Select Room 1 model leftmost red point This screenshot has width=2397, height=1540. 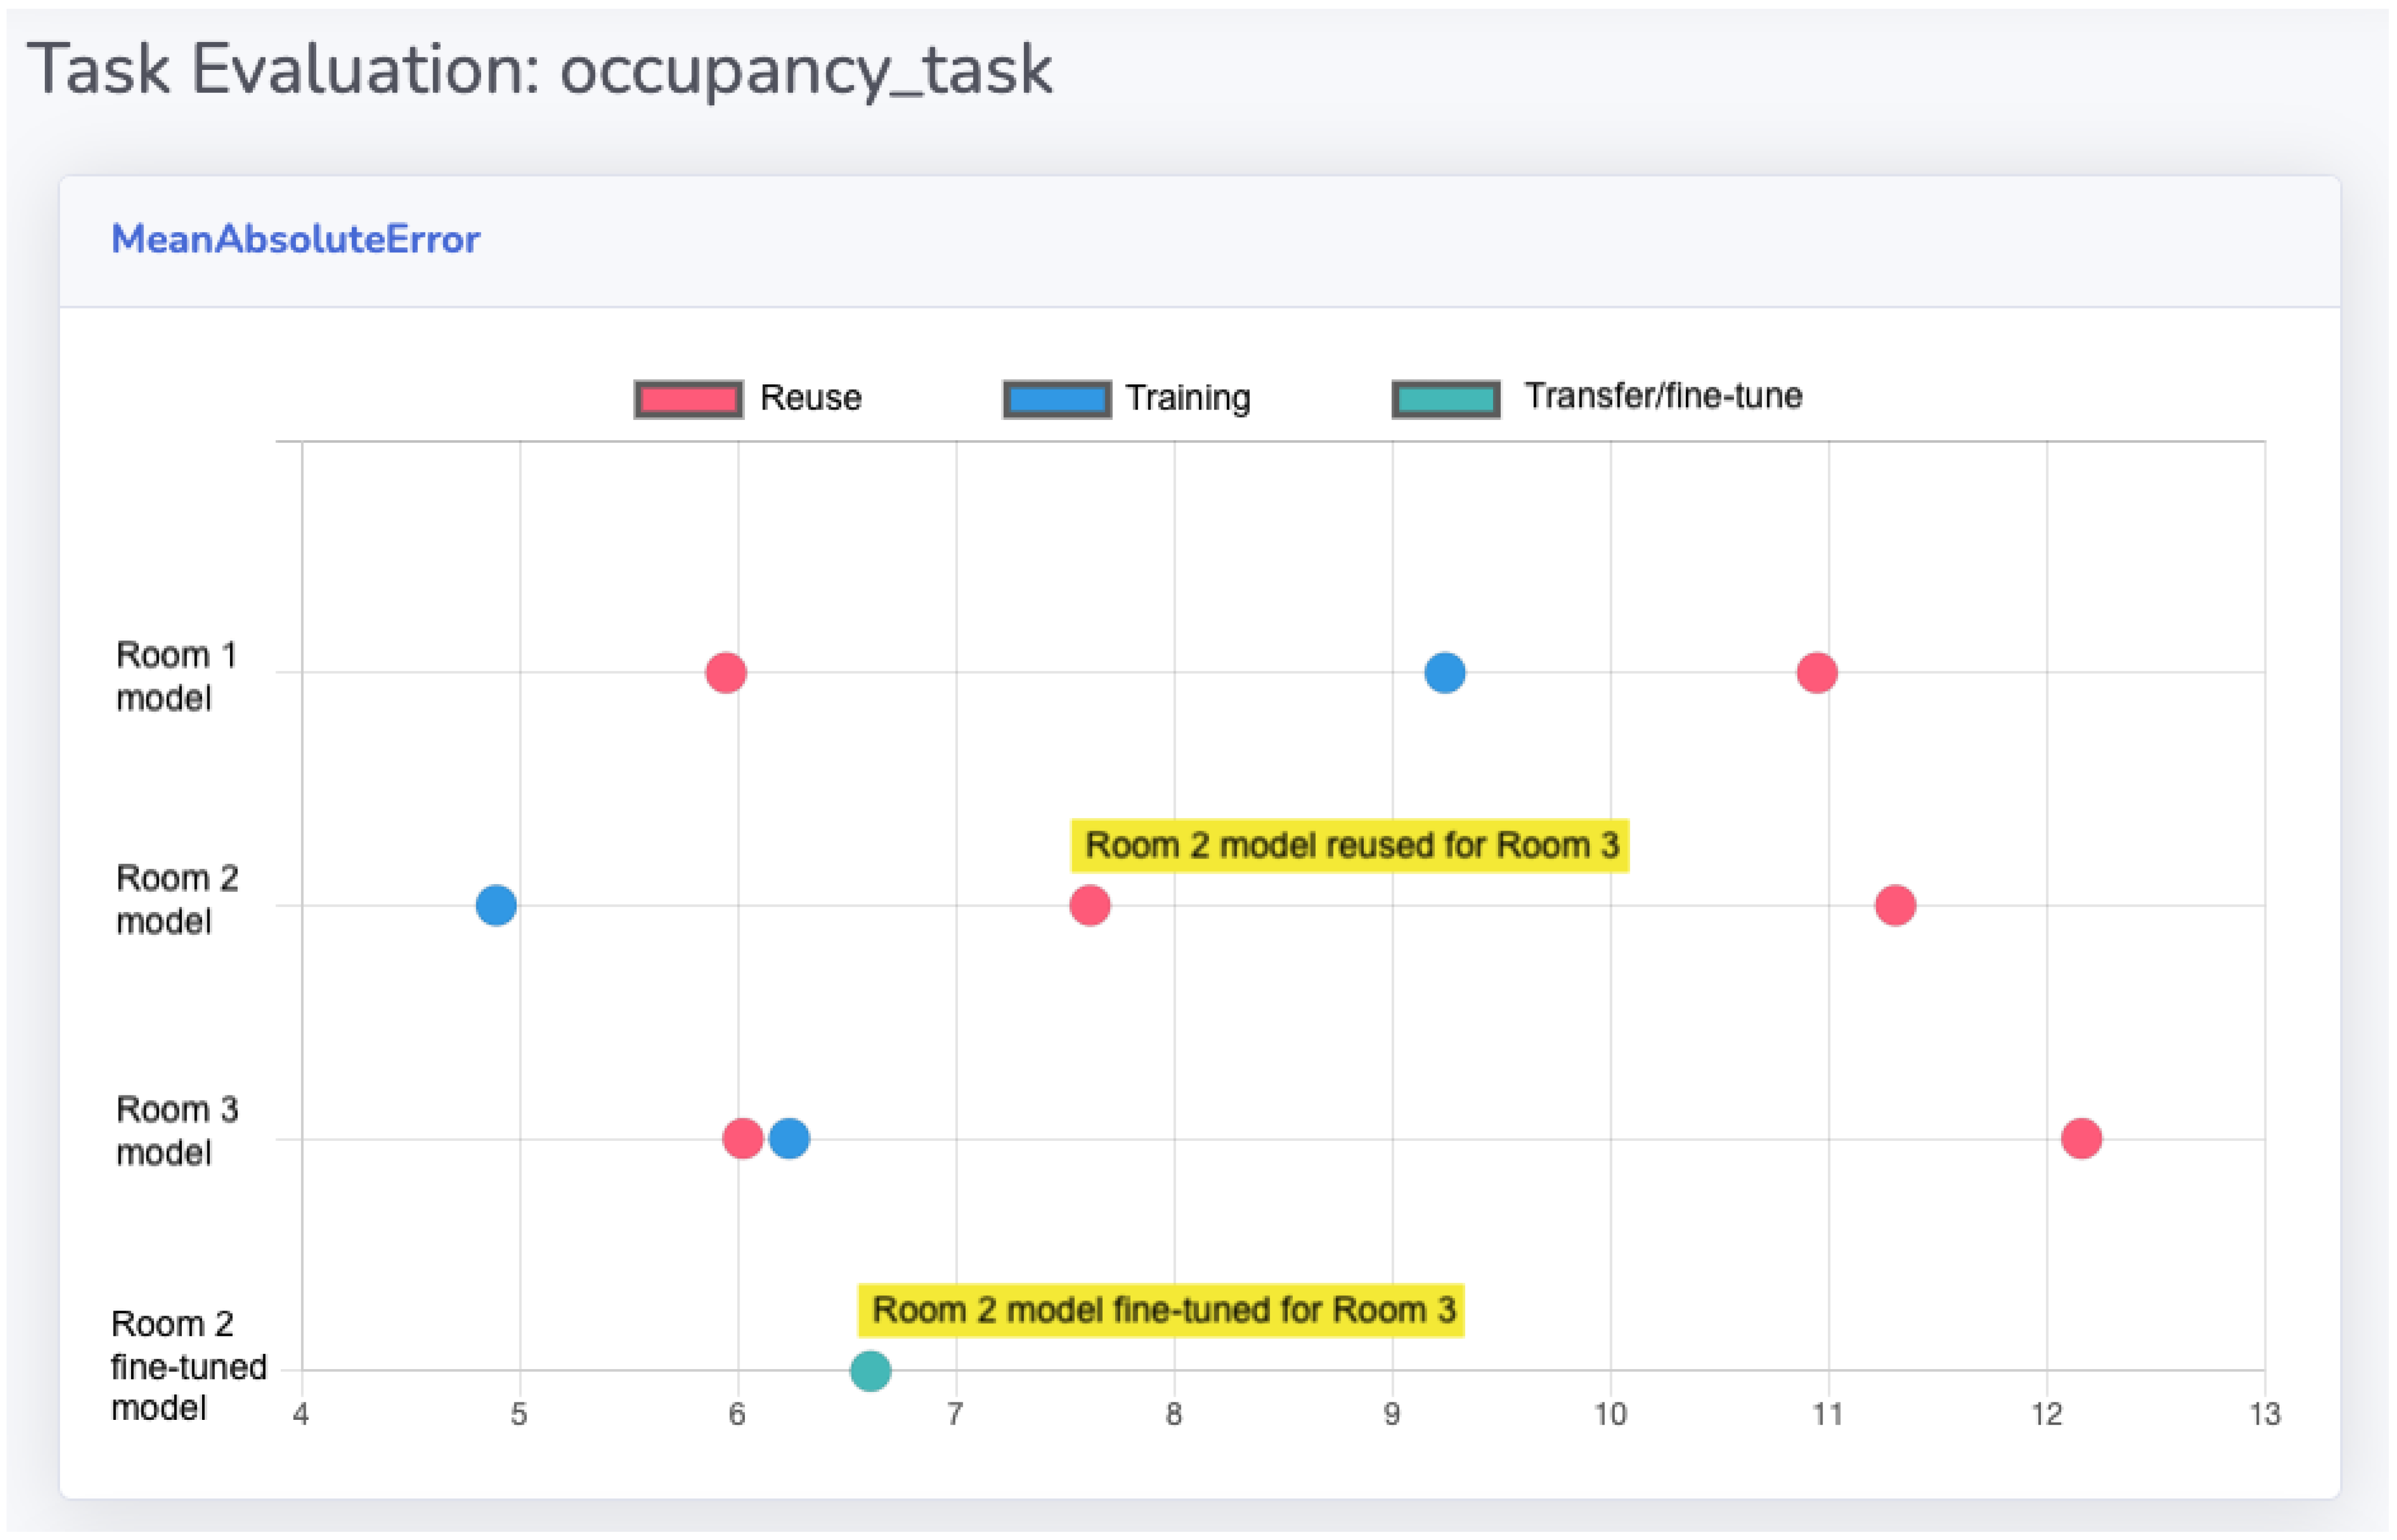725,672
